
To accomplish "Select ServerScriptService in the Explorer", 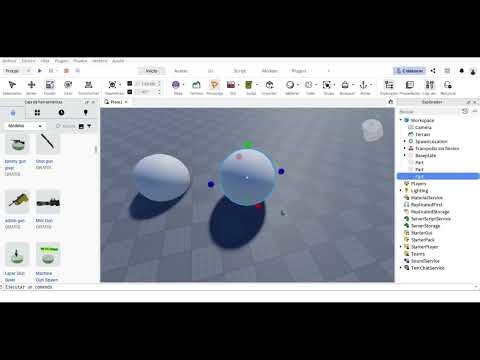I will [431, 219].
